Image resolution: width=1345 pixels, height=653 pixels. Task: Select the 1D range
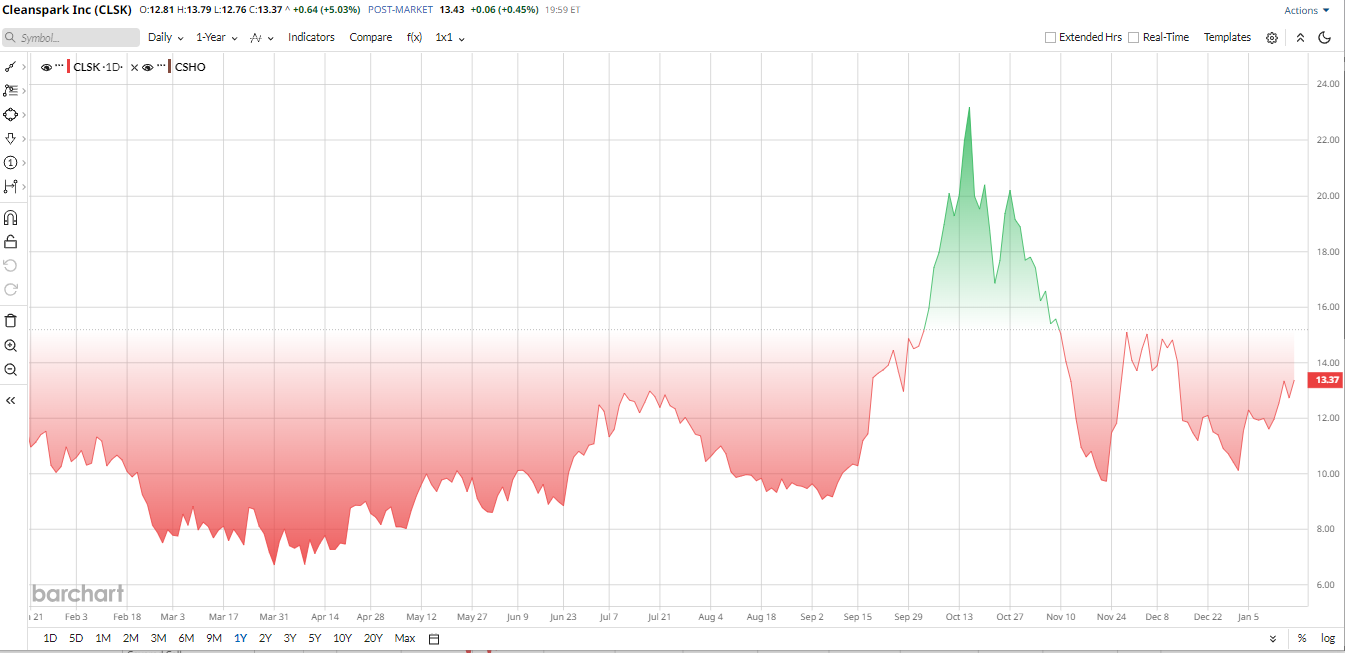tap(50, 639)
